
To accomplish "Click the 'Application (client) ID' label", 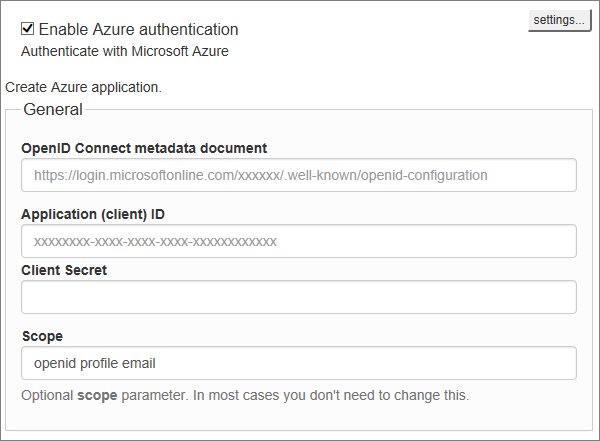I will click(x=93, y=214).
